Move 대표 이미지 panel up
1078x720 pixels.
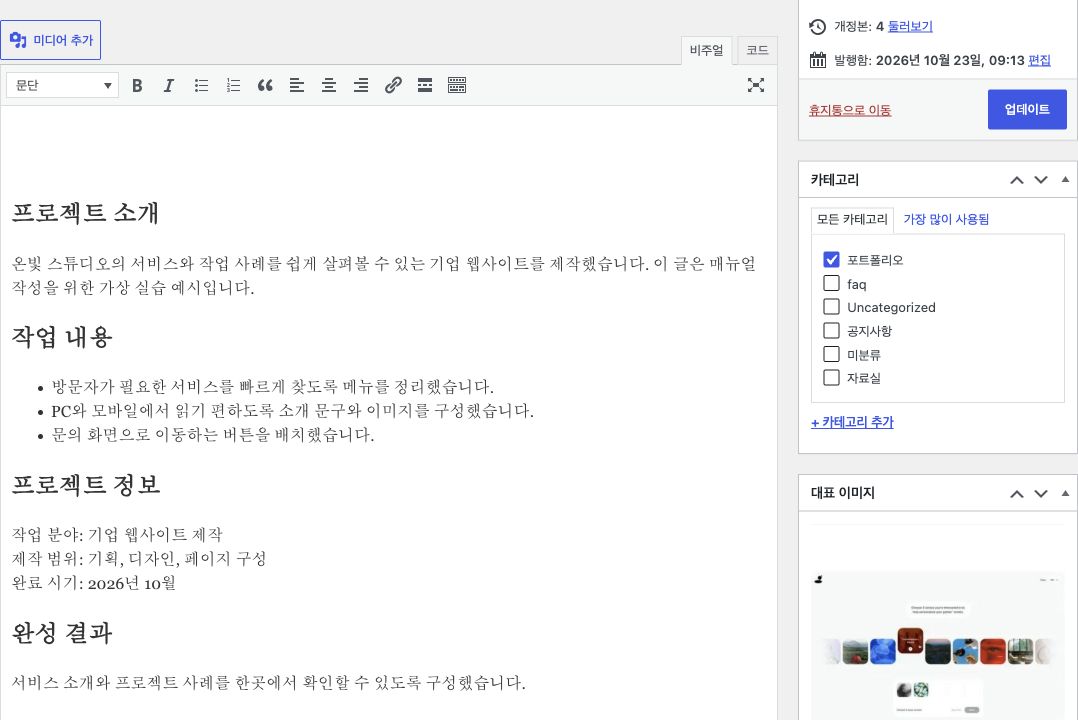[1017, 494]
